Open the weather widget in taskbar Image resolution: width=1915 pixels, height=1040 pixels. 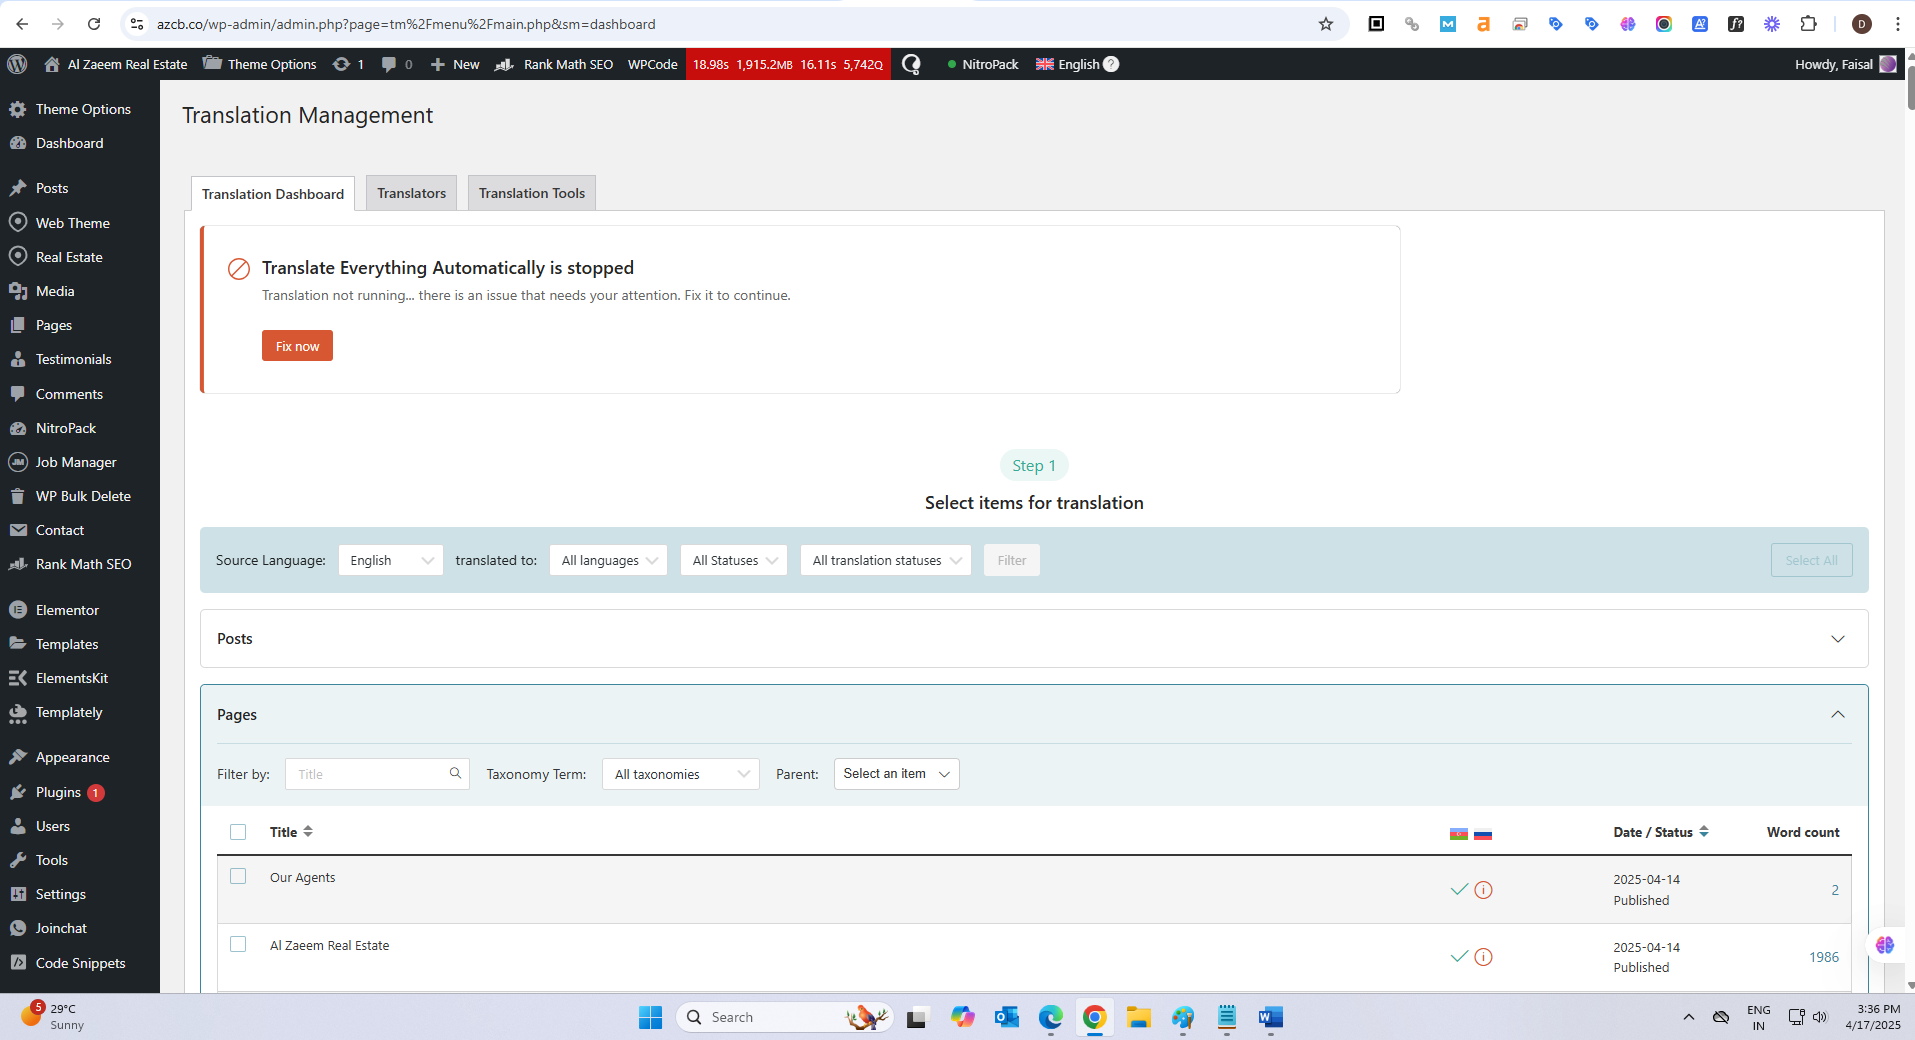coord(52,1017)
